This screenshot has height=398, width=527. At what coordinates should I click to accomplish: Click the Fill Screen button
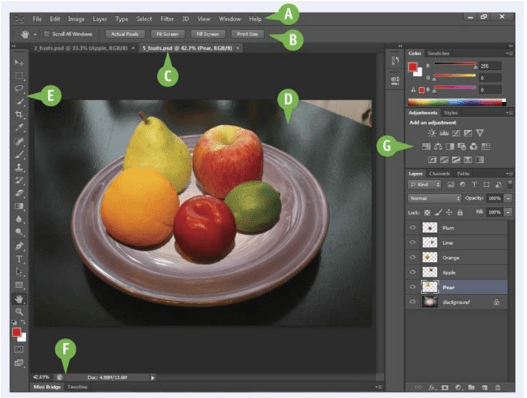pyautogui.click(x=207, y=34)
